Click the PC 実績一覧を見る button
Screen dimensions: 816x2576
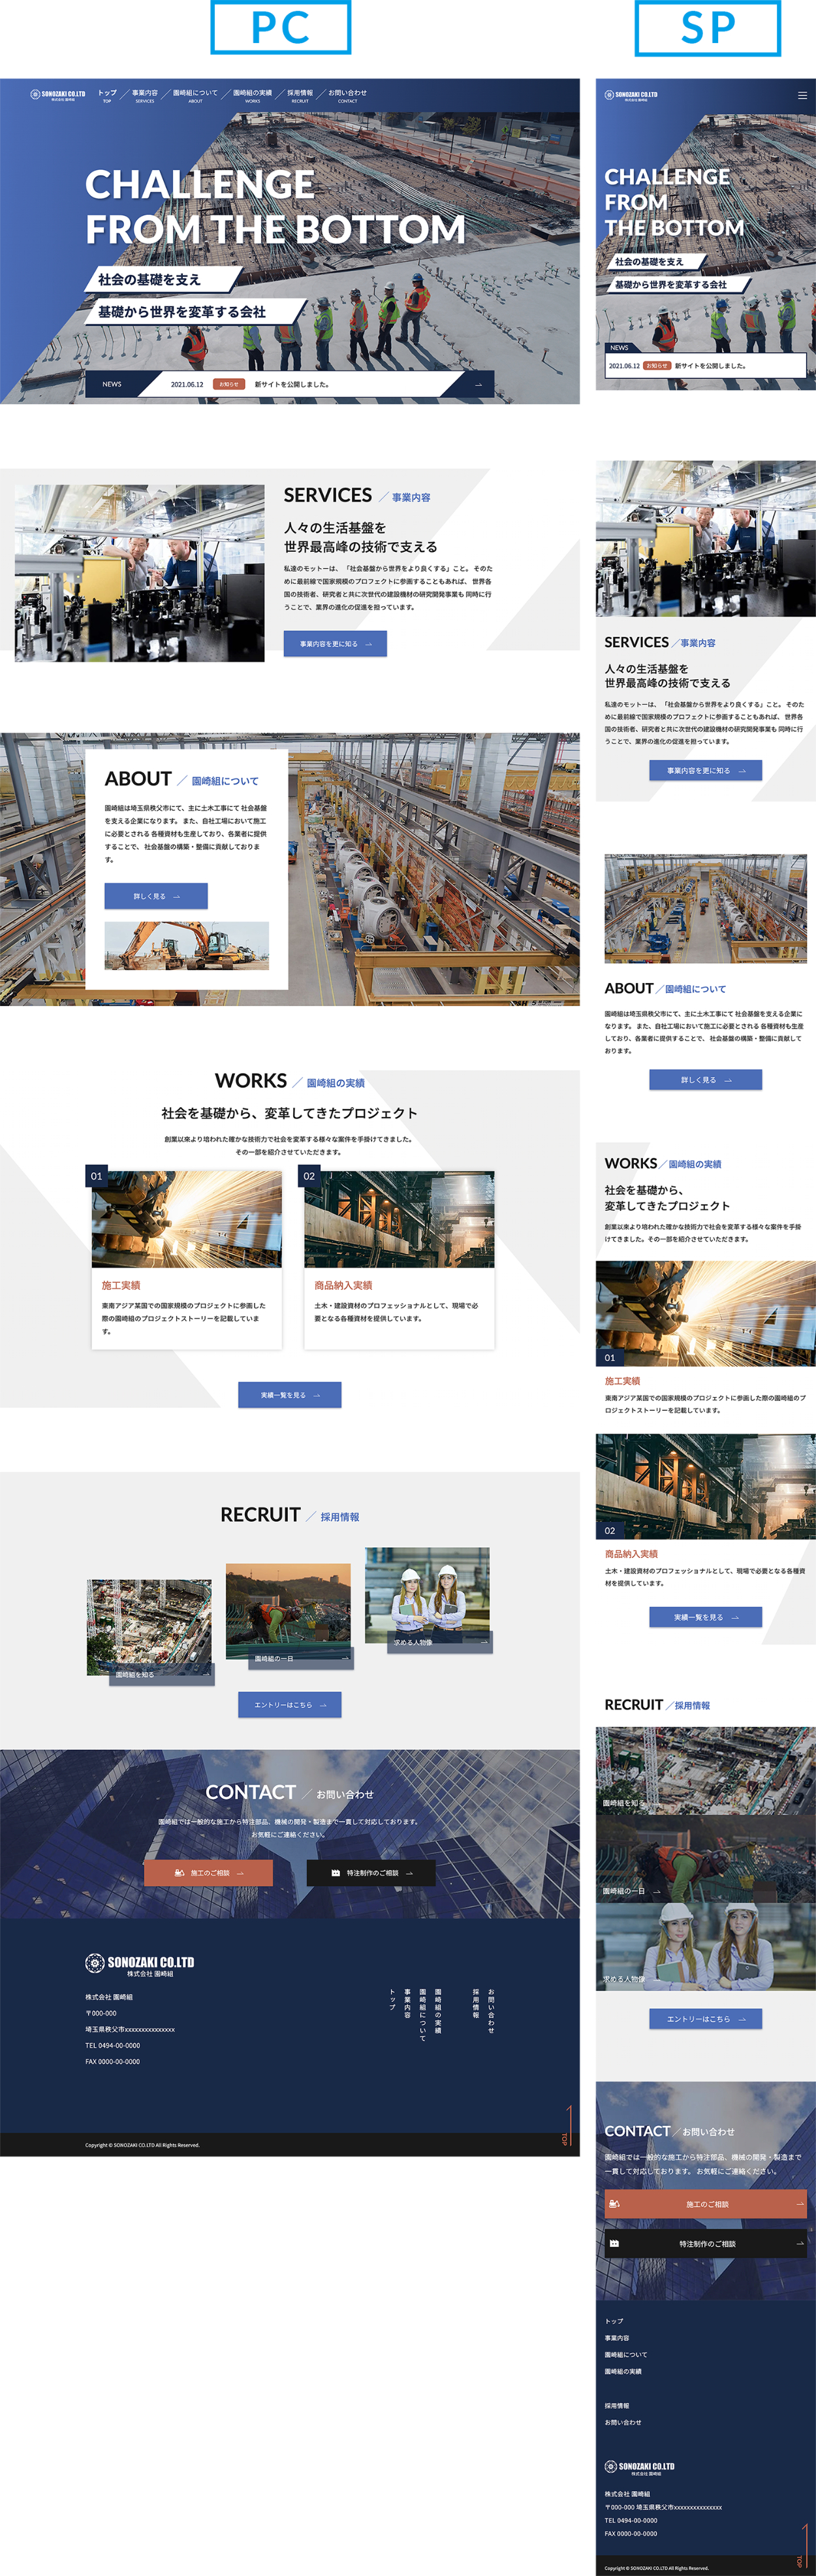(x=290, y=1395)
